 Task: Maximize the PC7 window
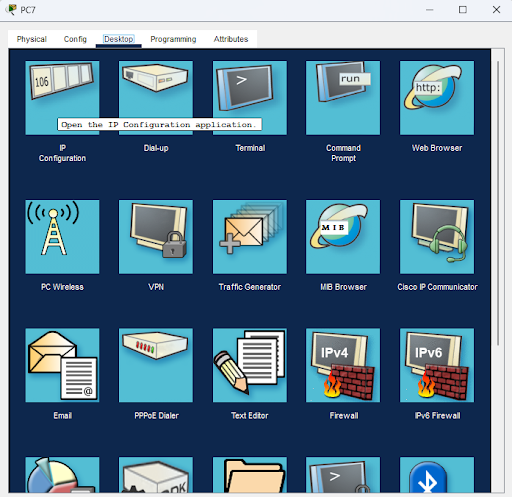click(463, 10)
